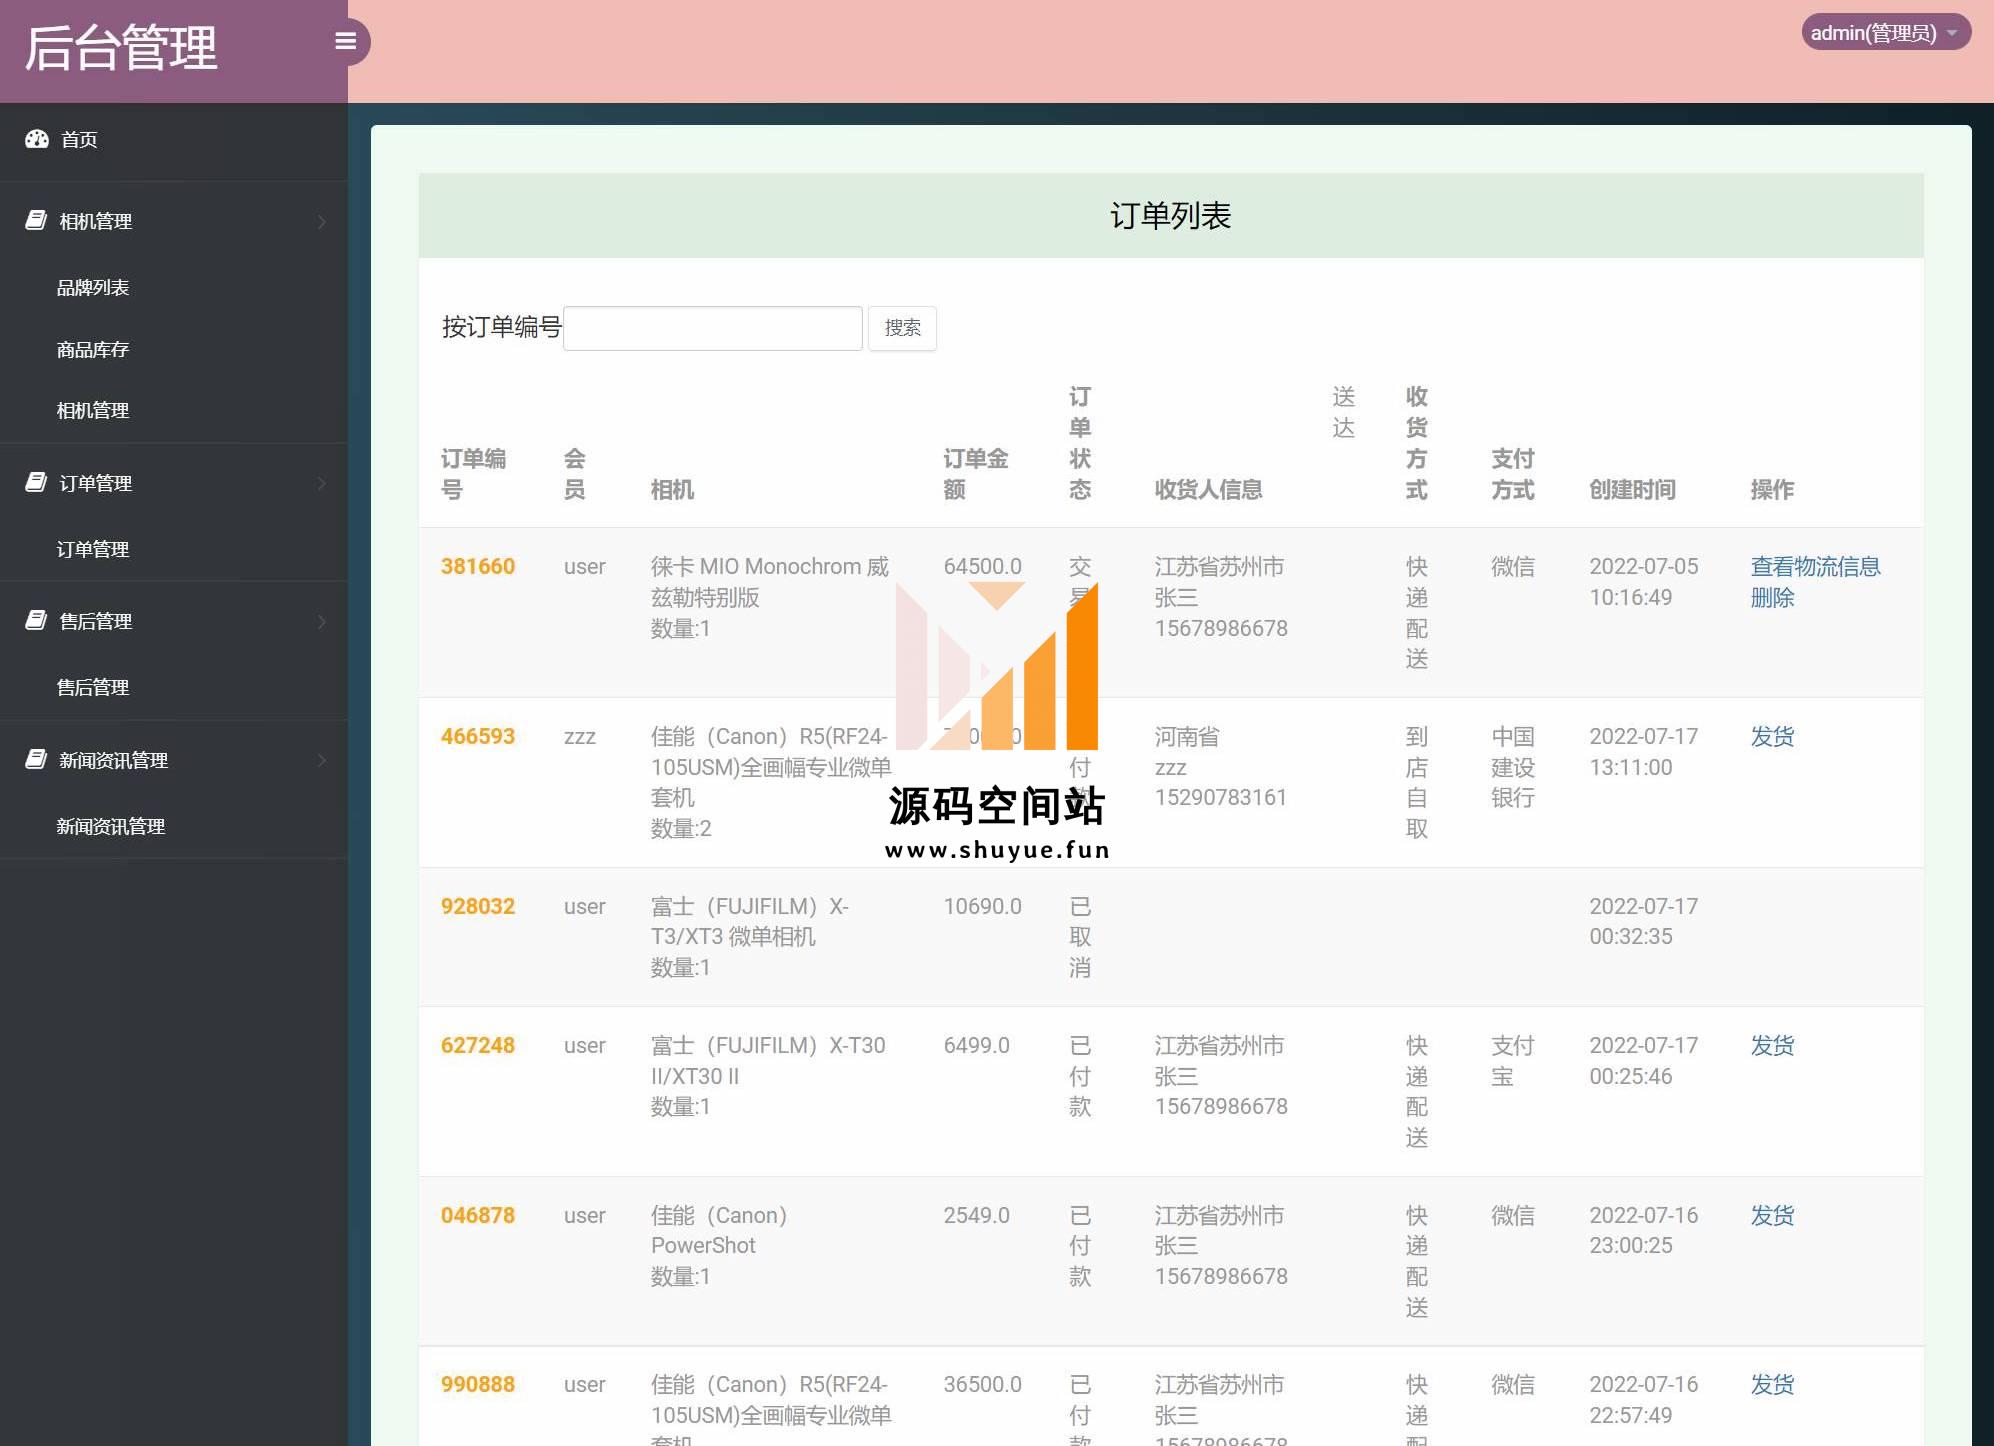Screen dimensions: 1994x1446
Task: Collapse the 订单管理 group chevron
Action: click(322, 483)
